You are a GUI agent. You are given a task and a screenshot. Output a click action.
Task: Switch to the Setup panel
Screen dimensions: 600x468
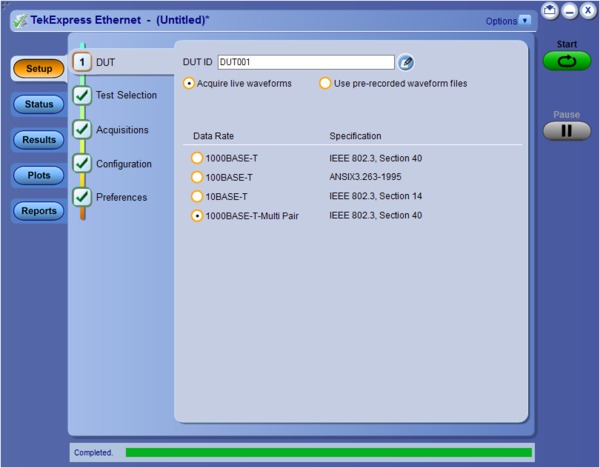39,68
